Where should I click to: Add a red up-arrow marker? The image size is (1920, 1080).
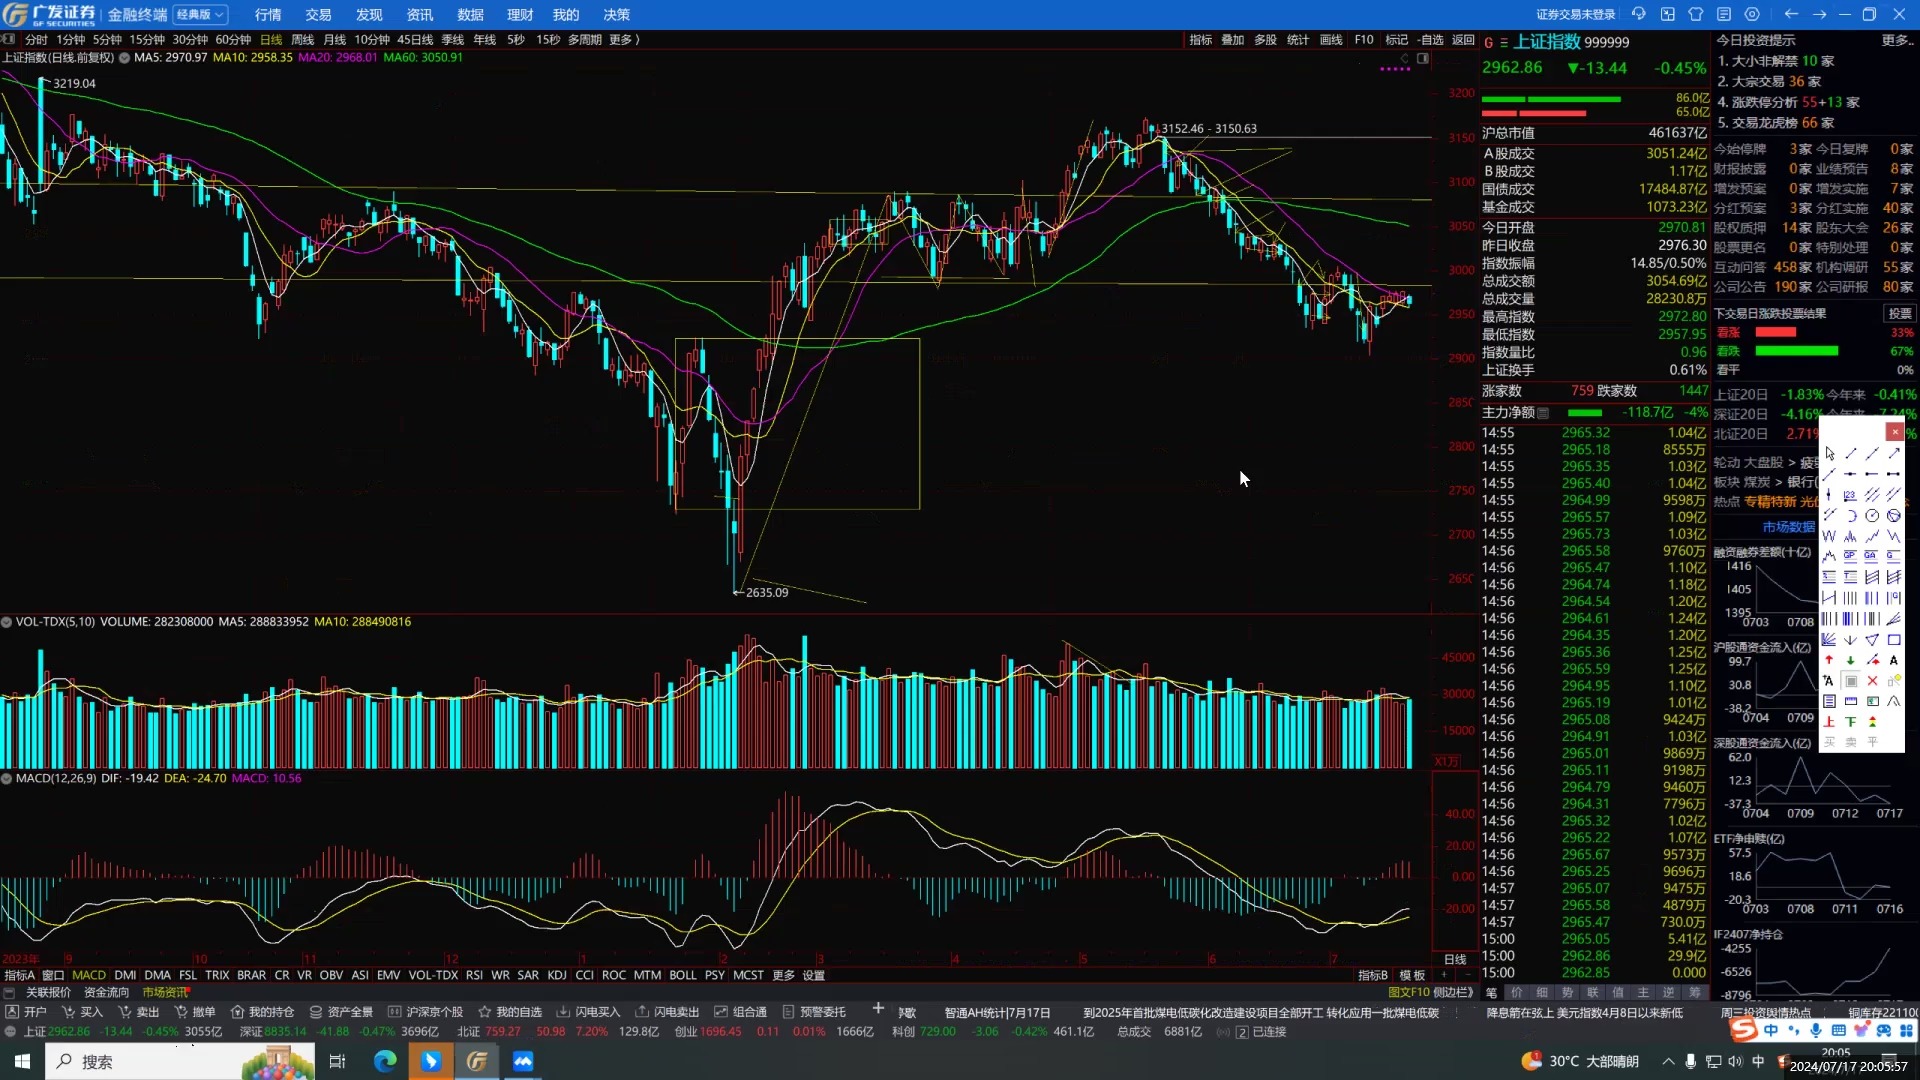click(1830, 660)
